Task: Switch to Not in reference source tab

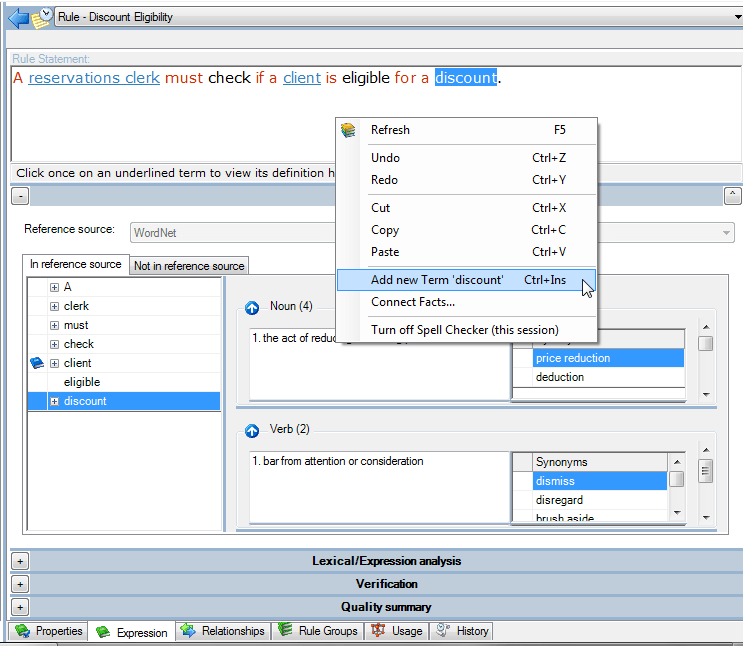Action: pos(189,266)
